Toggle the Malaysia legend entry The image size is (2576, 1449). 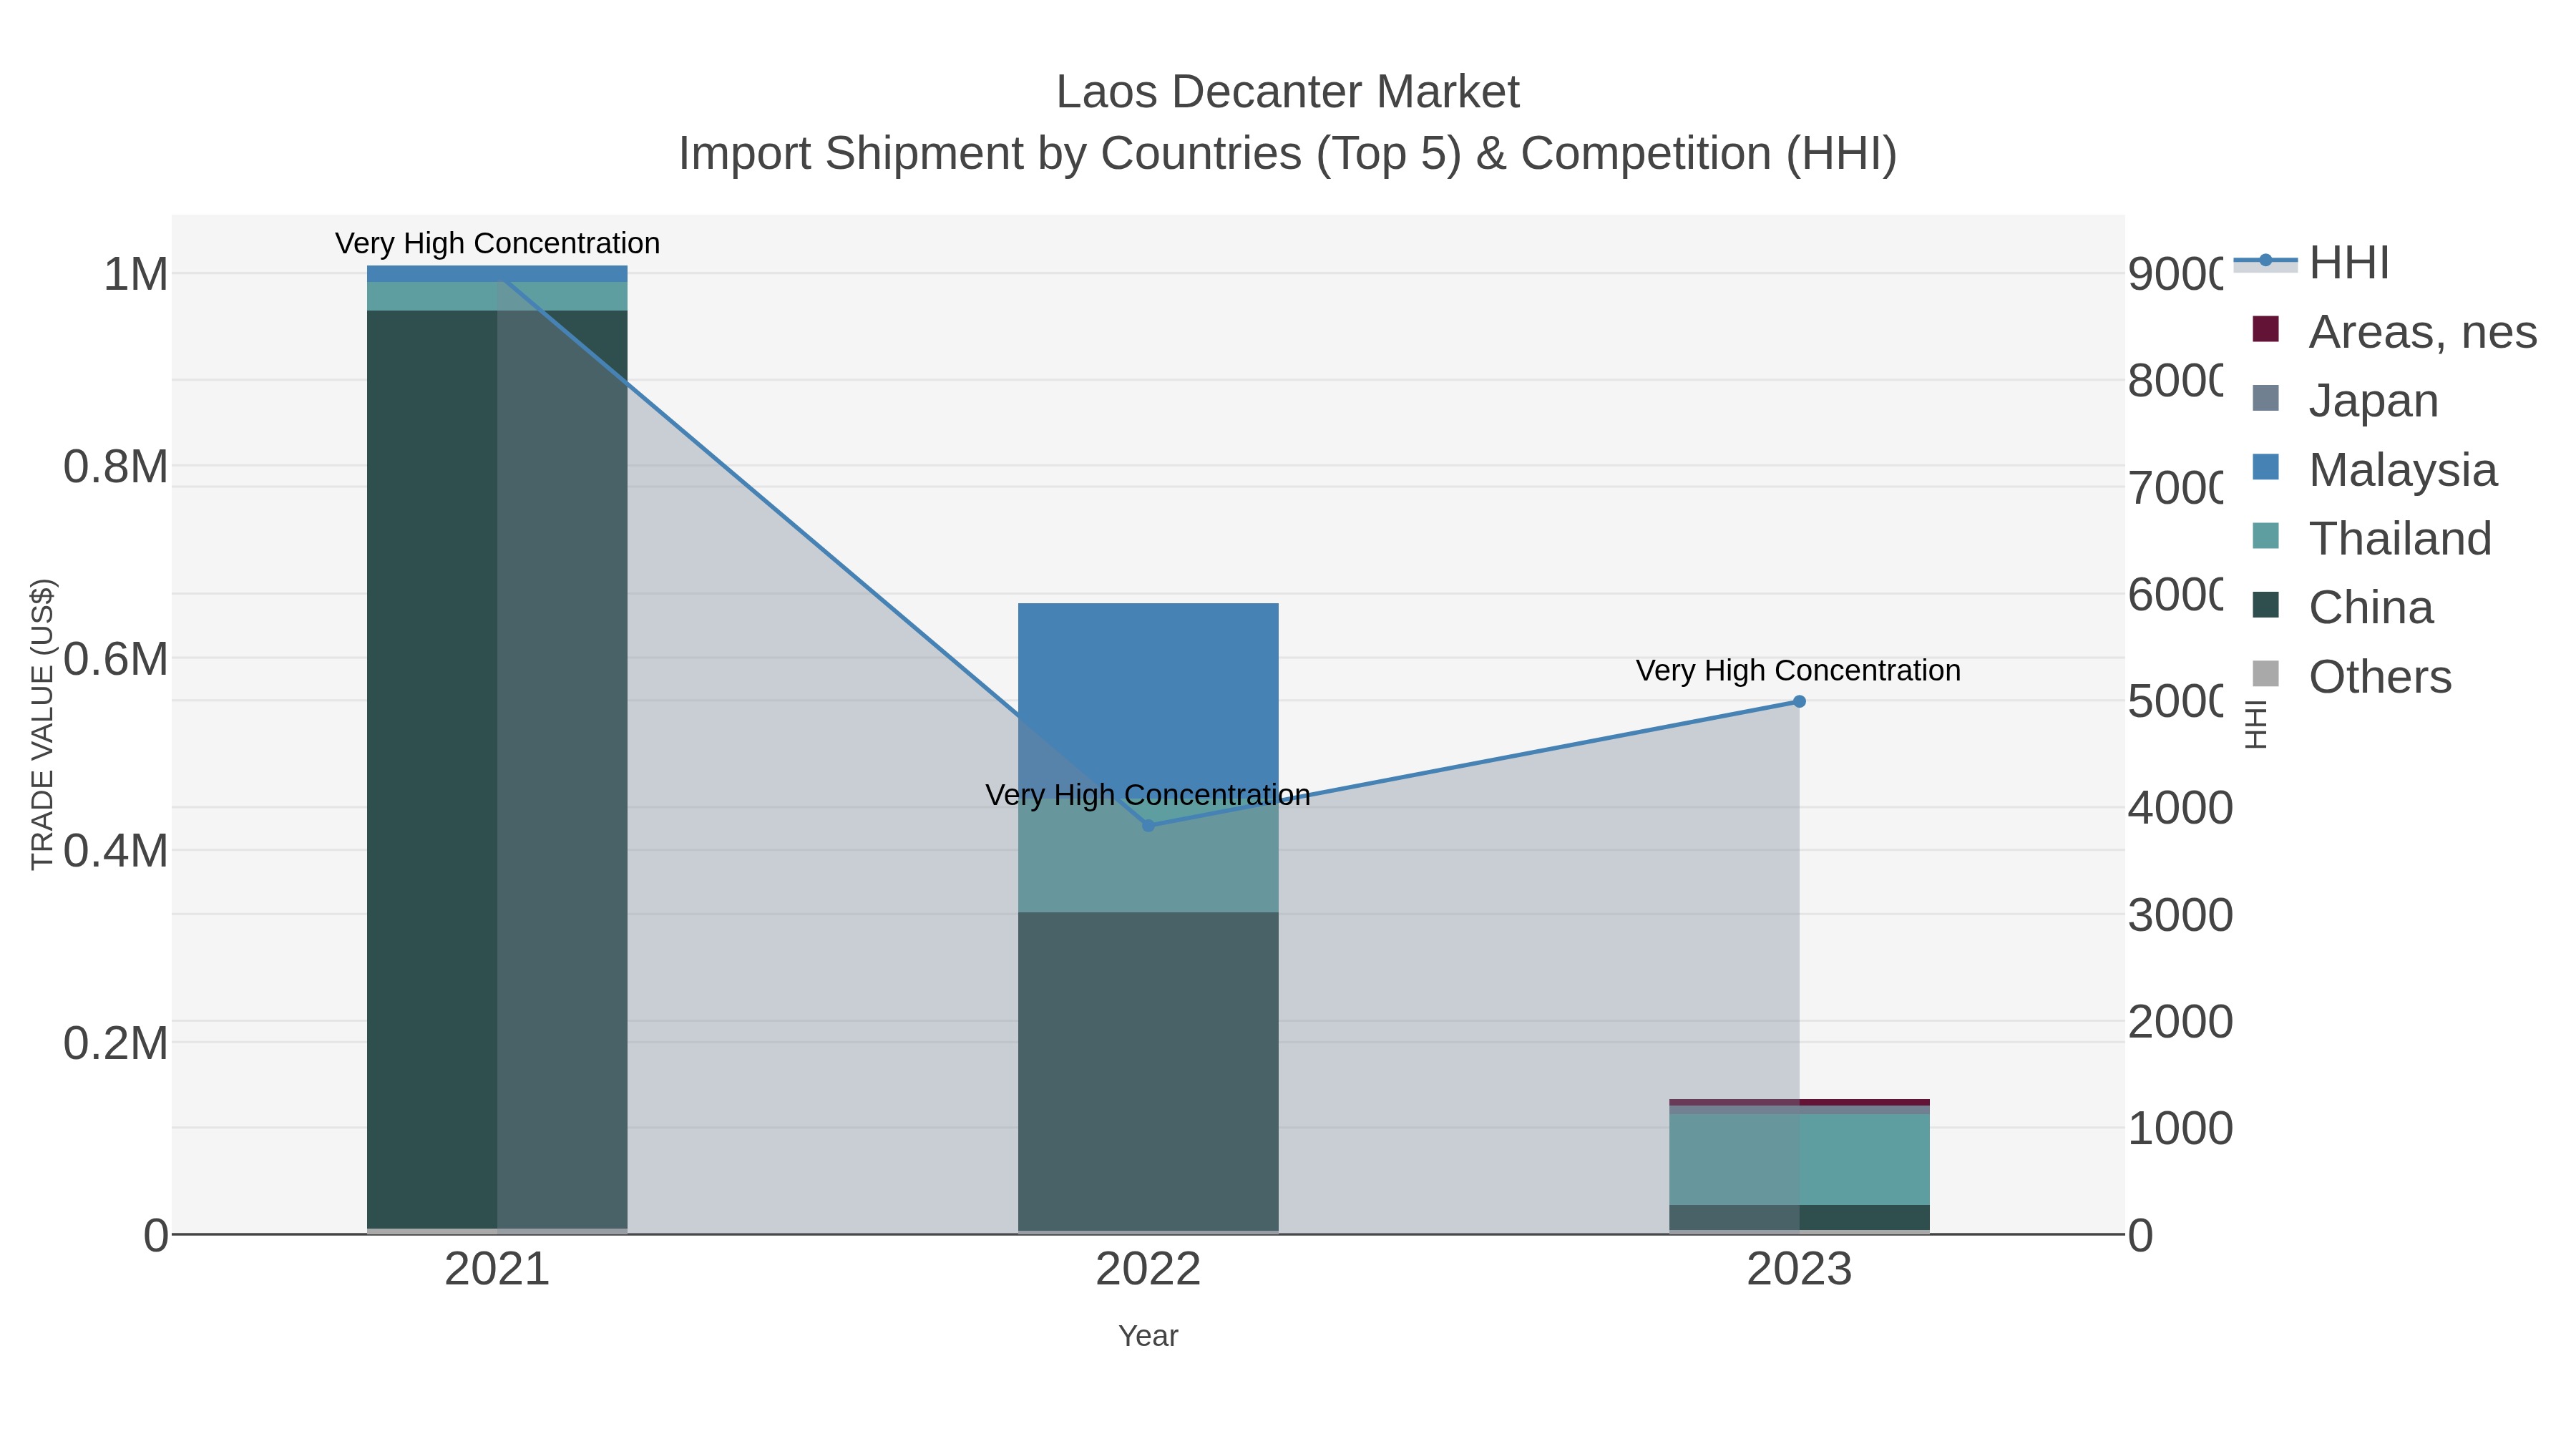(x=2374, y=469)
